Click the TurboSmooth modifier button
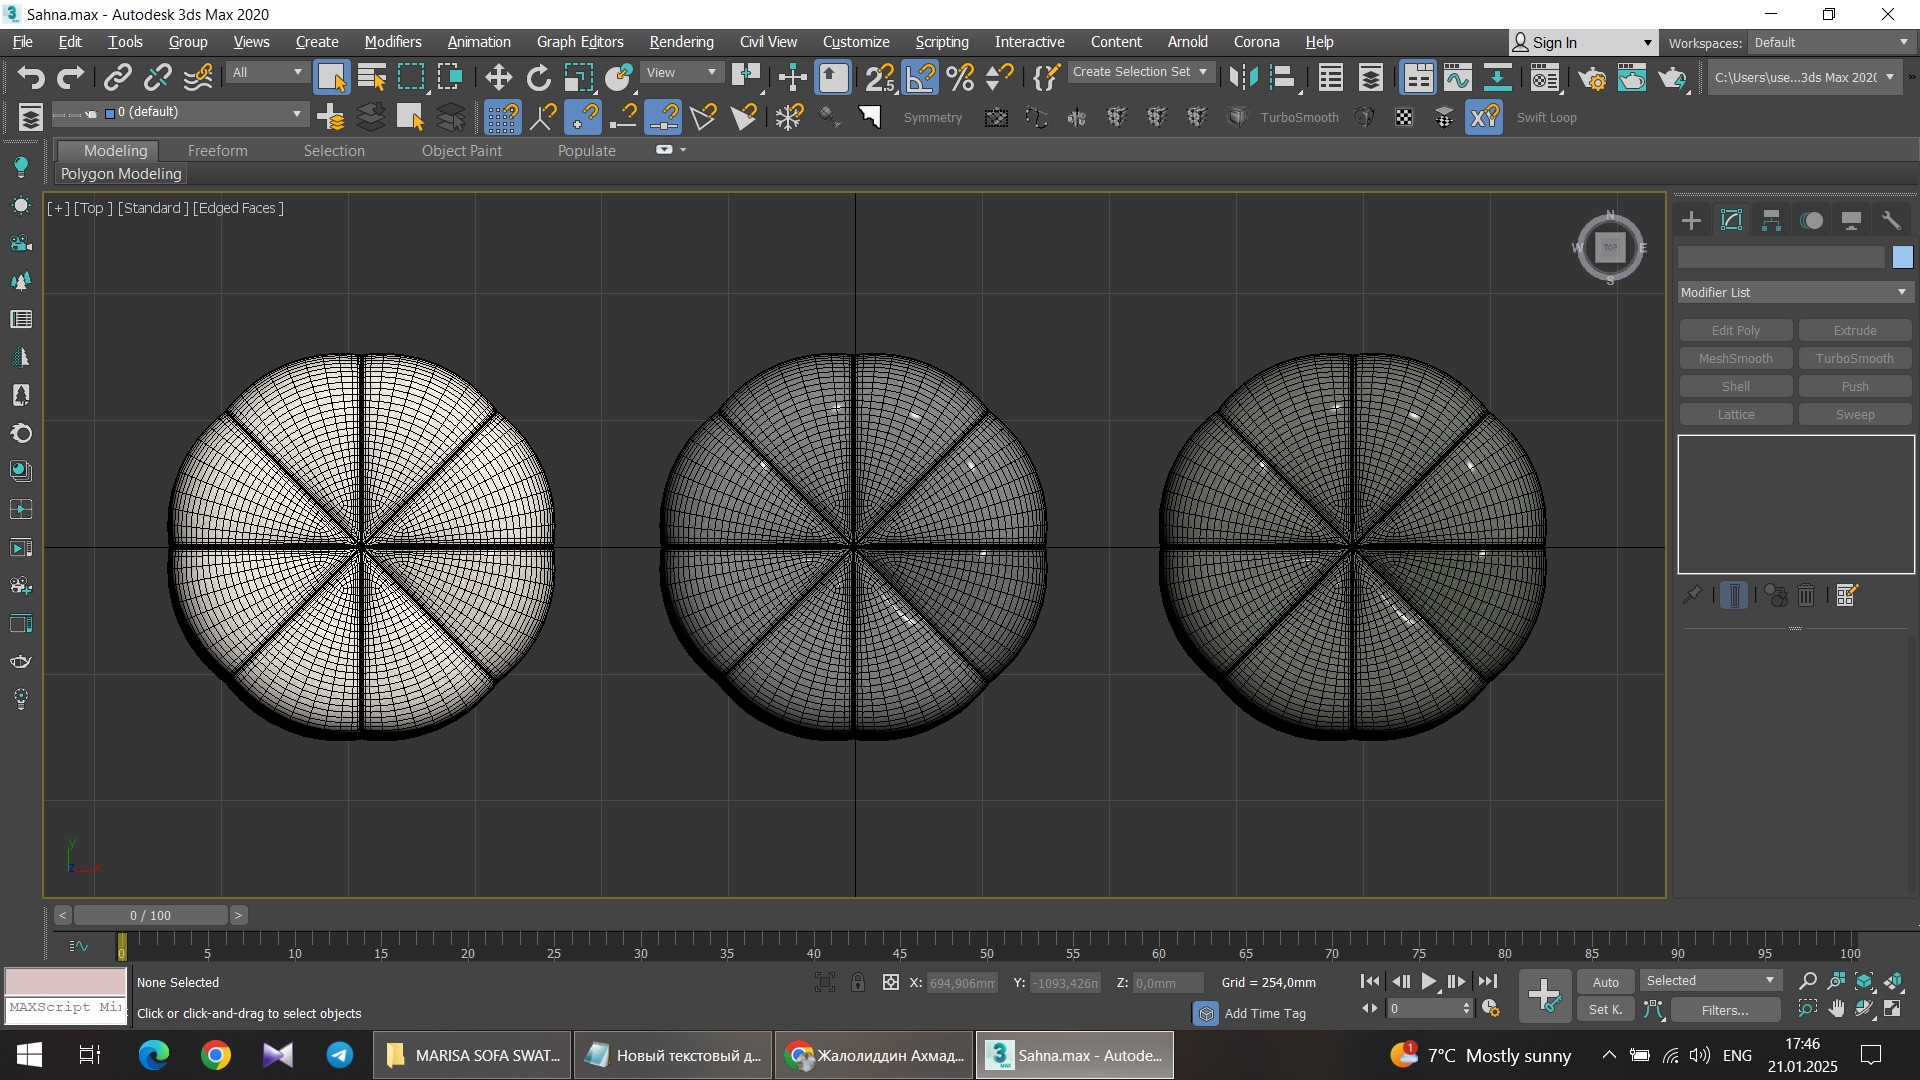The height and width of the screenshot is (1080, 1920). click(1854, 358)
